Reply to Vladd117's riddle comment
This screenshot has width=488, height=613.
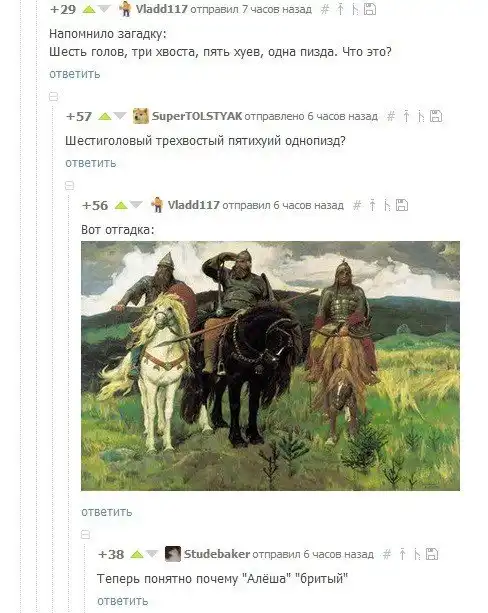point(75,74)
